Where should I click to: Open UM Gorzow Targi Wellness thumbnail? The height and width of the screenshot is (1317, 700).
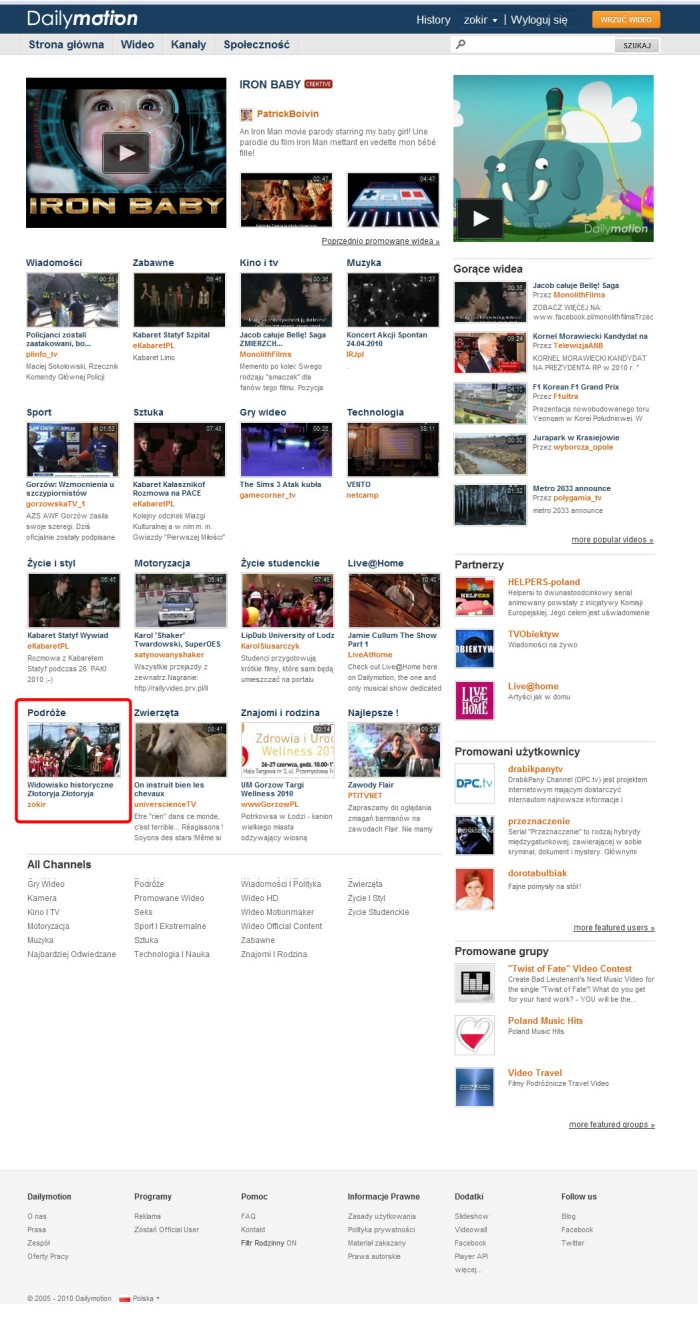pyautogui.click(x=286, y=750)
